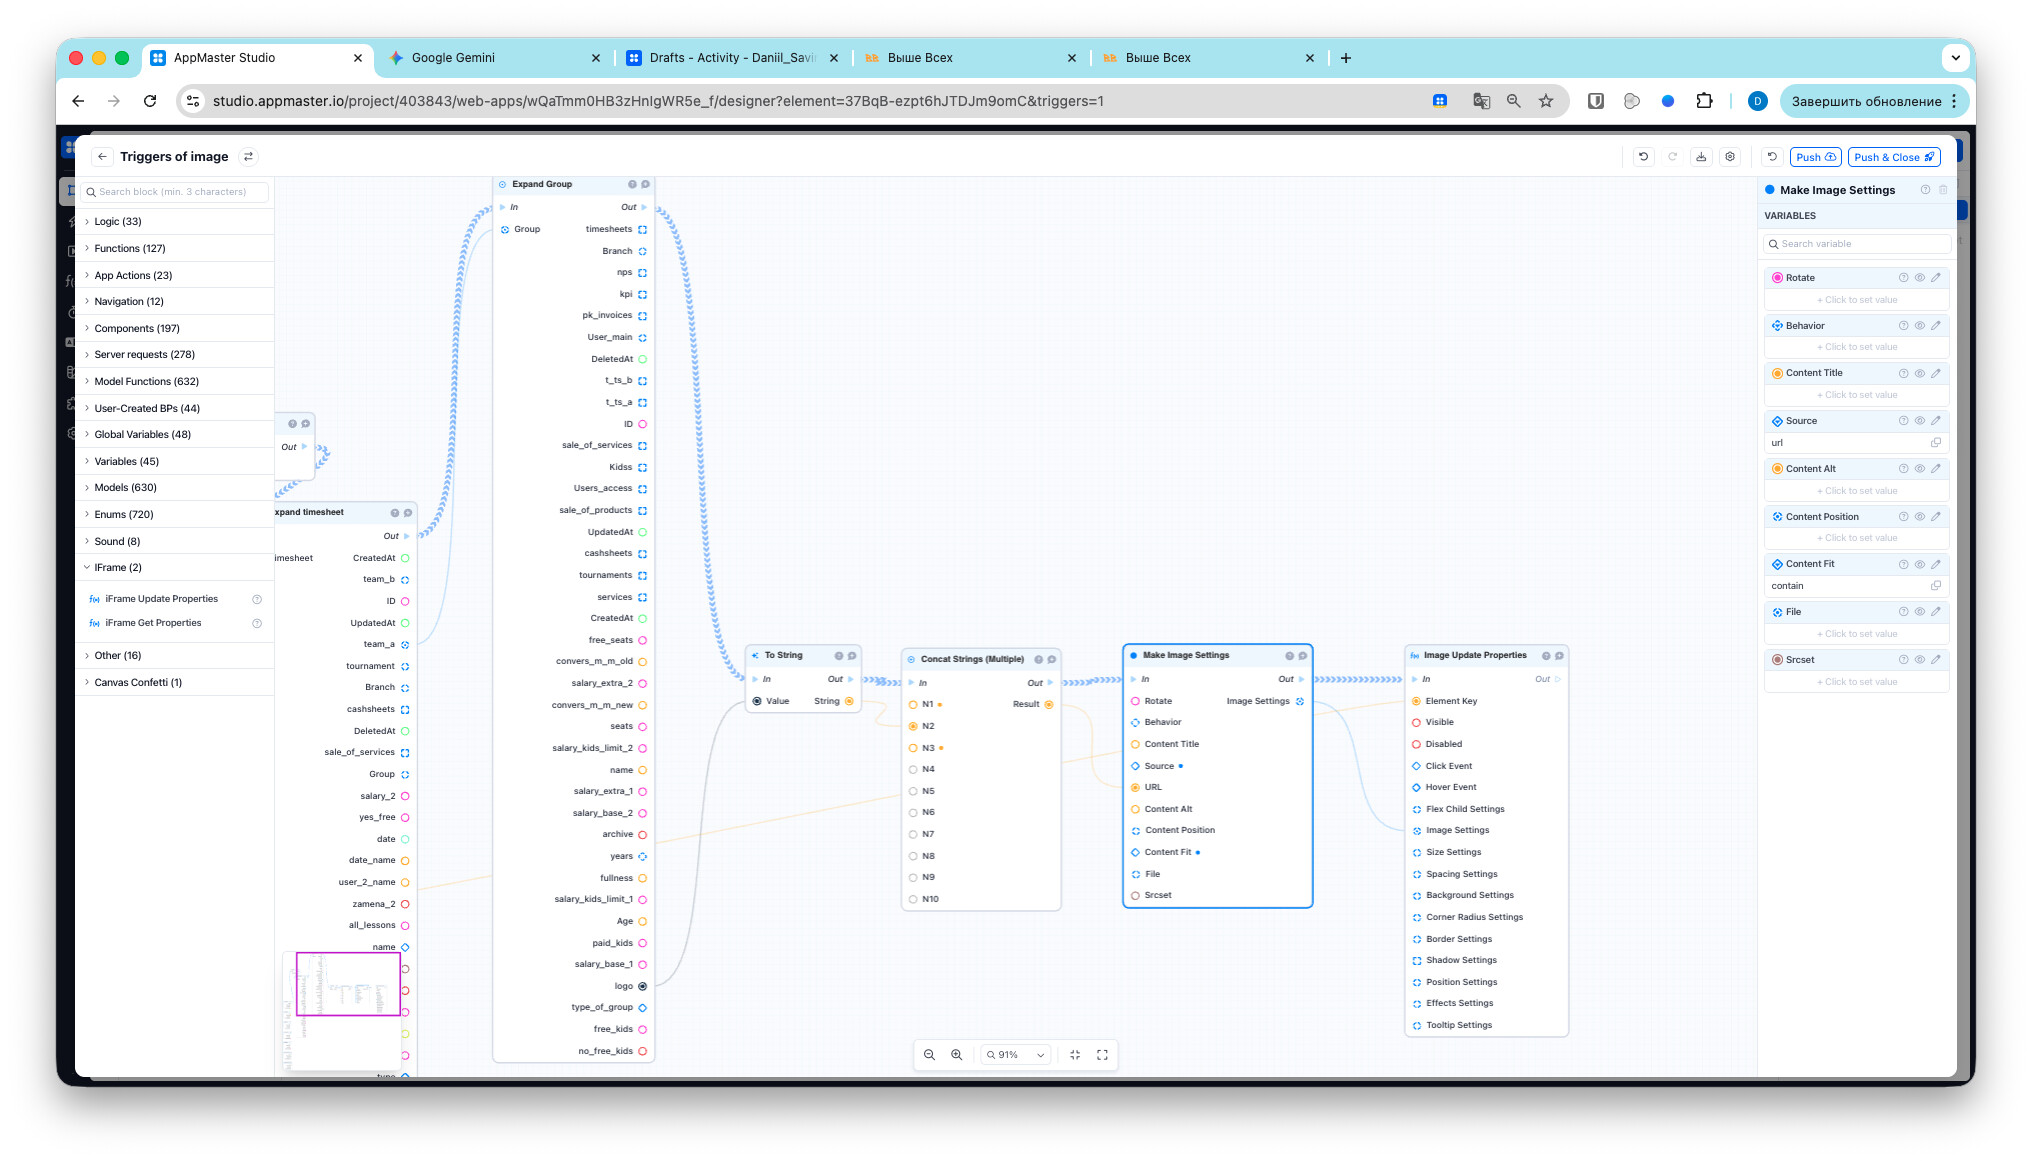Click the fit-to-screen icon in the zoom bar
Viewport: 2032px width, 1161px height.
1075,1055
